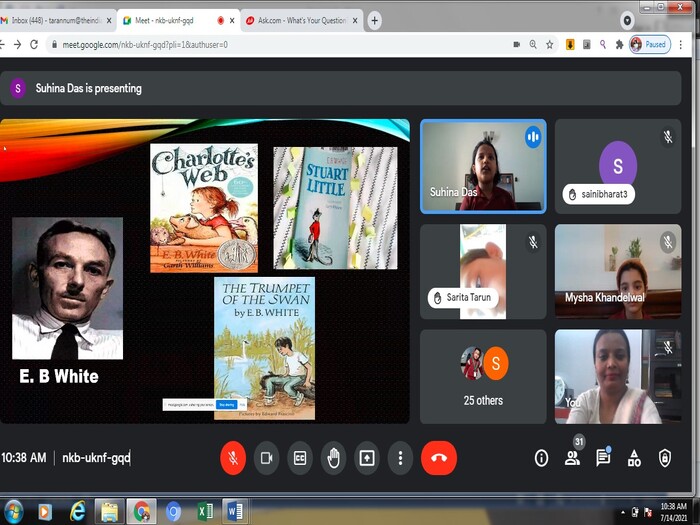Bookmark this page with the star

click(x=550, y=44)
